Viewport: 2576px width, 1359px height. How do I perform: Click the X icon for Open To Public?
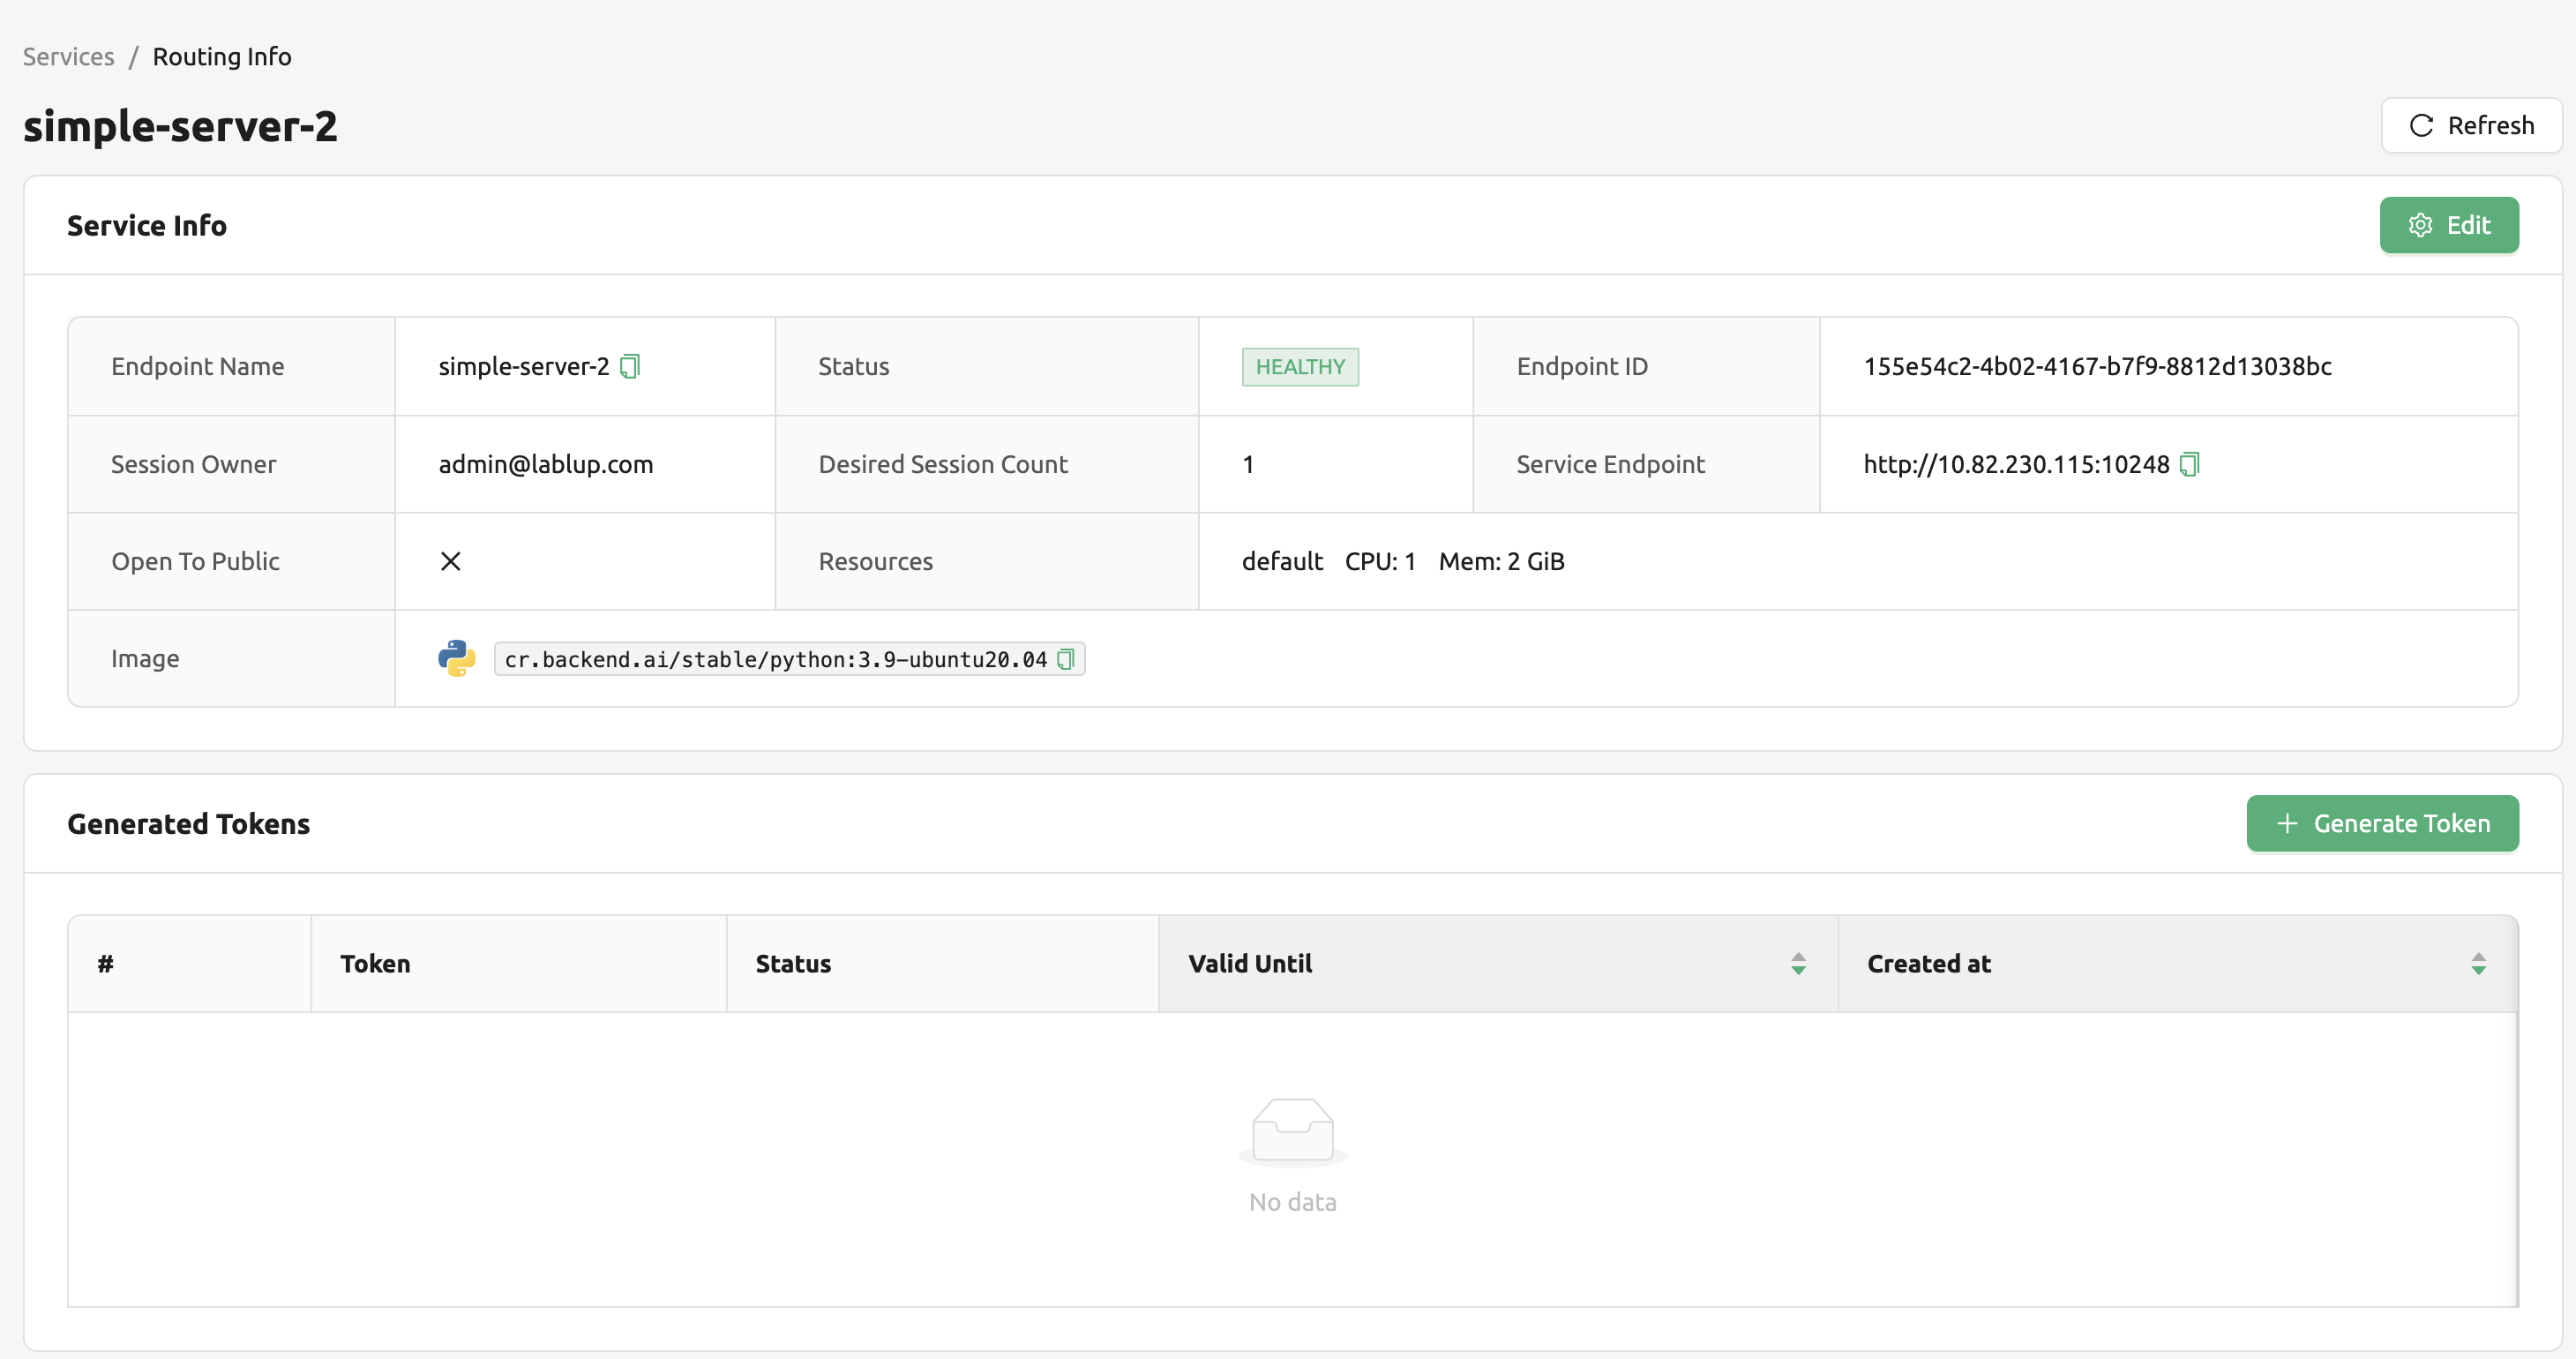coord(451,562)
